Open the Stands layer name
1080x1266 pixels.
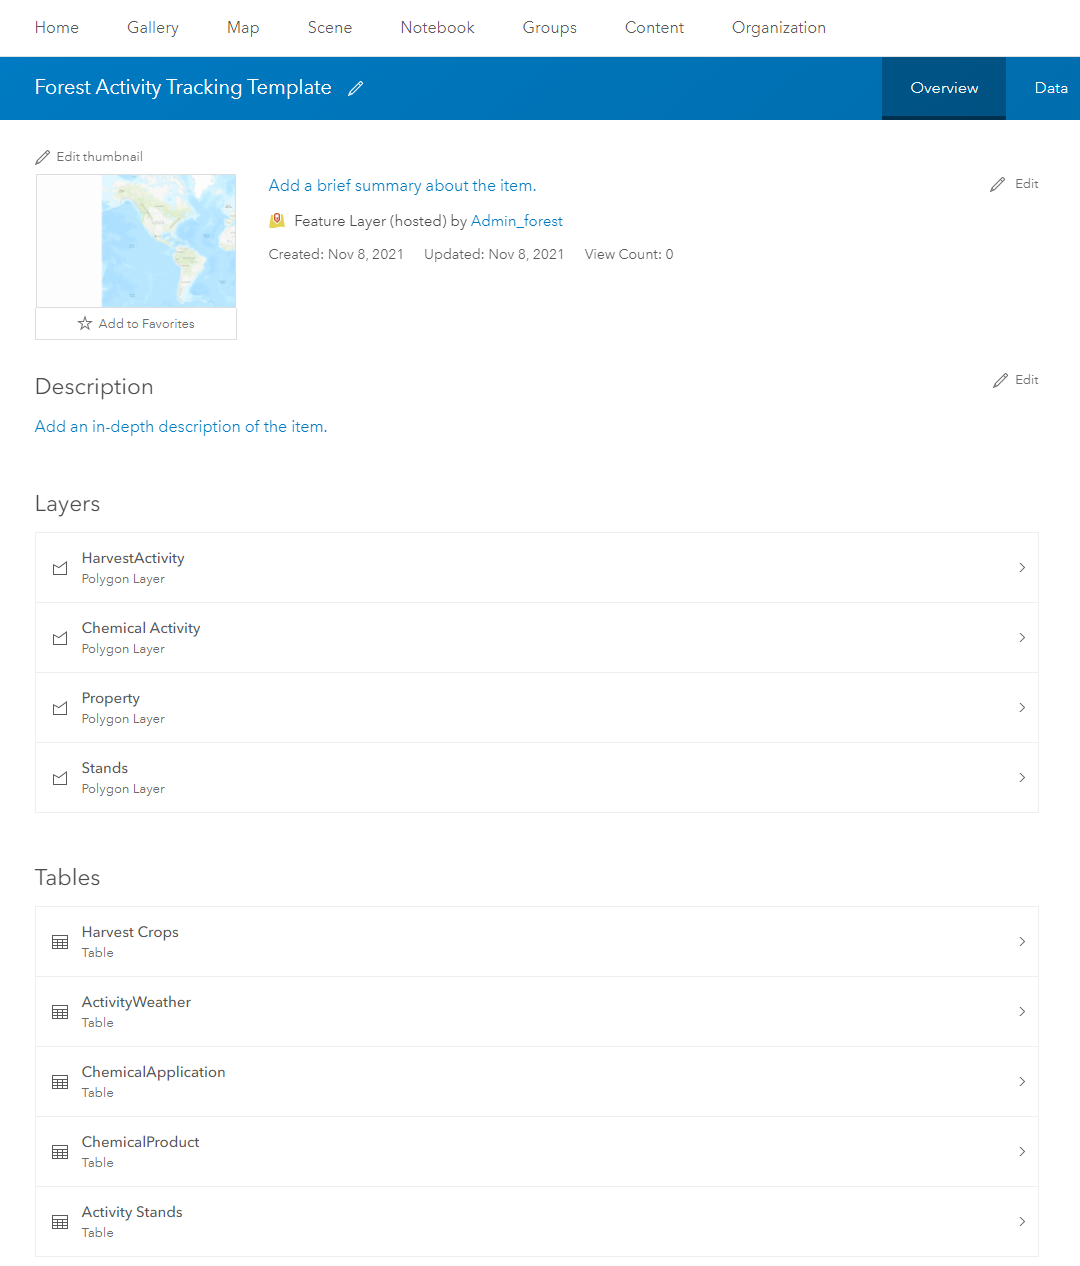105,768
